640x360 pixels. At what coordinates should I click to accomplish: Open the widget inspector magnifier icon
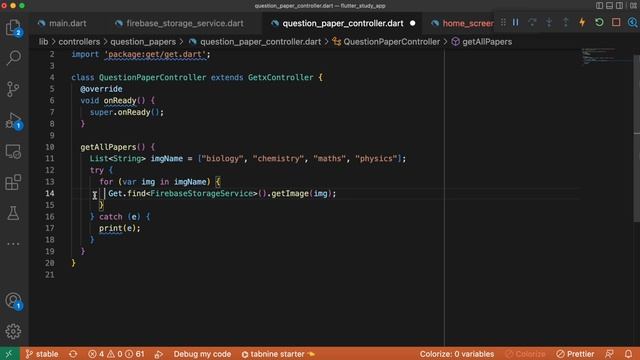(x=633, y=22)
